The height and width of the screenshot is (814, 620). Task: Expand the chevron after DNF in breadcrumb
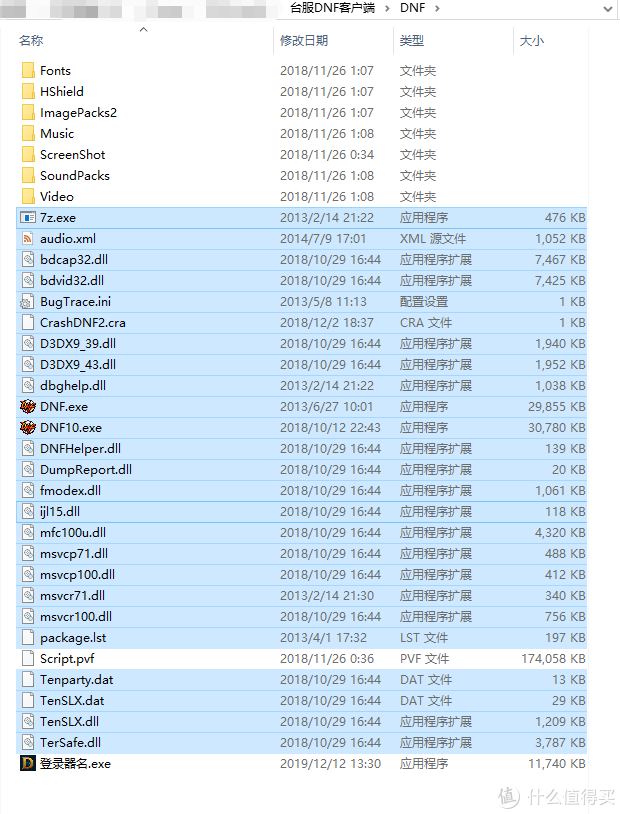coord(437,8)
